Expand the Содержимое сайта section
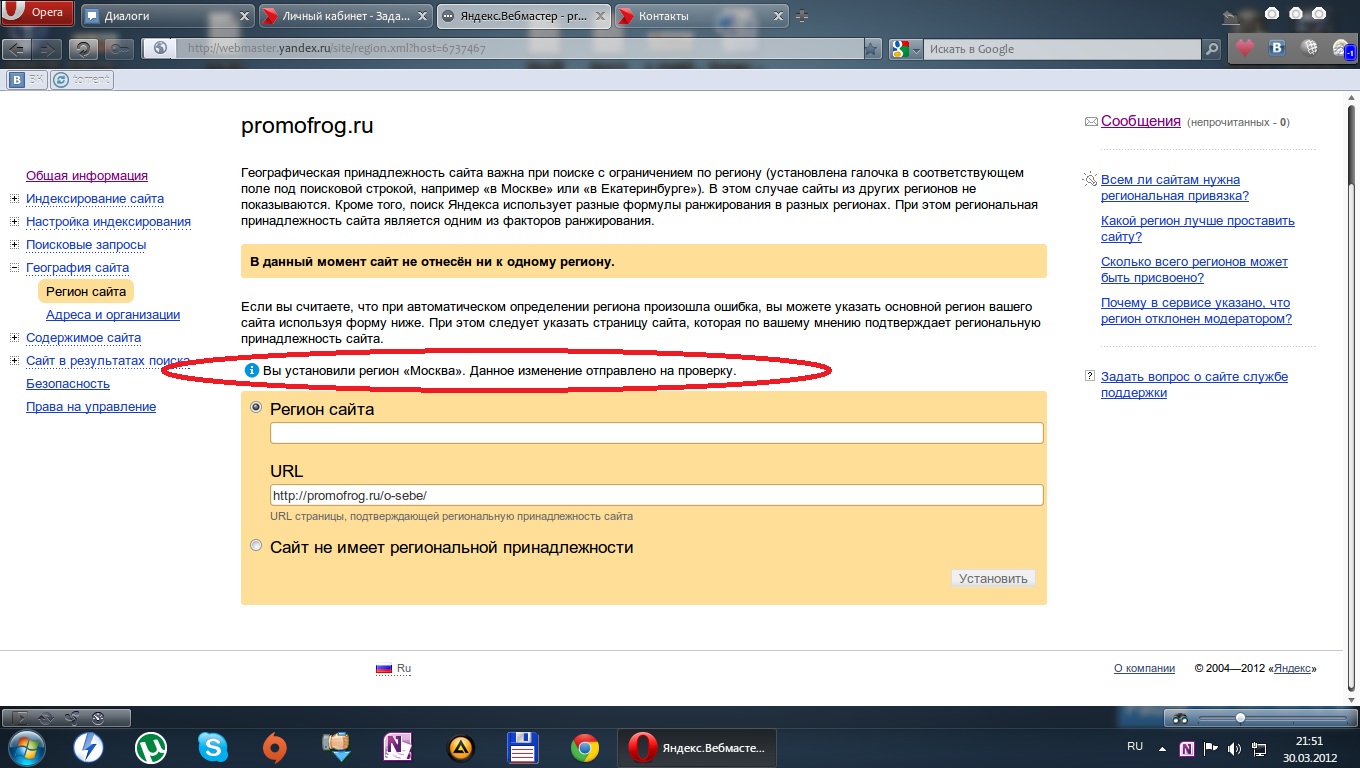 (x=15, y=338)
